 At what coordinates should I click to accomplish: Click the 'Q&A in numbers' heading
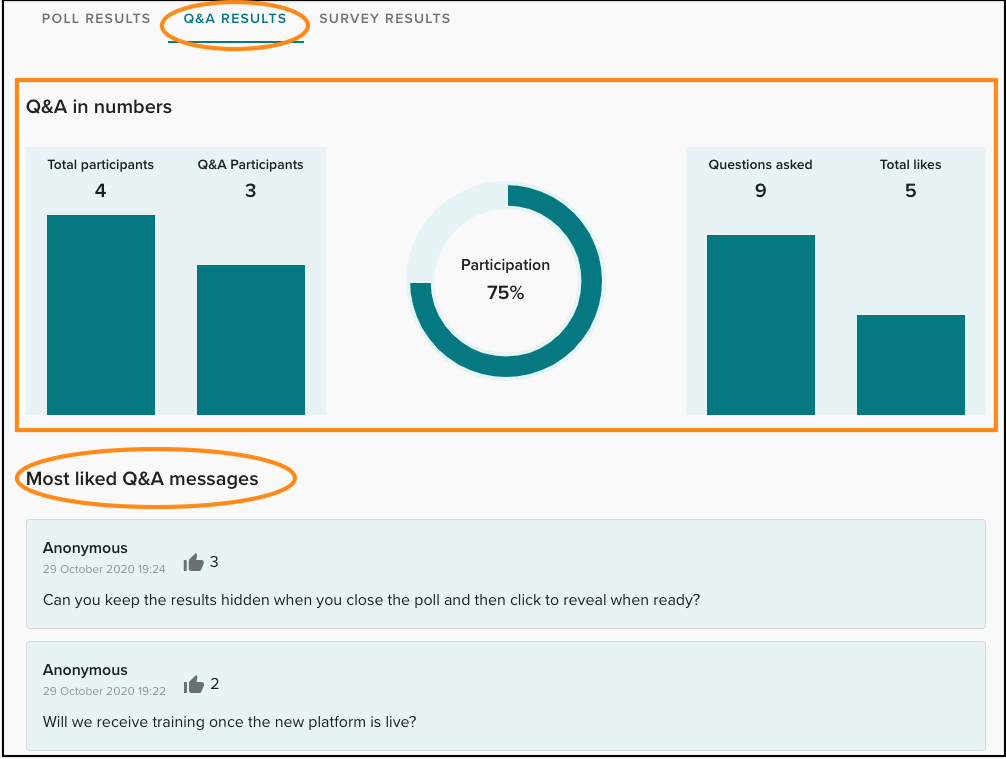[x=99, y=107]
